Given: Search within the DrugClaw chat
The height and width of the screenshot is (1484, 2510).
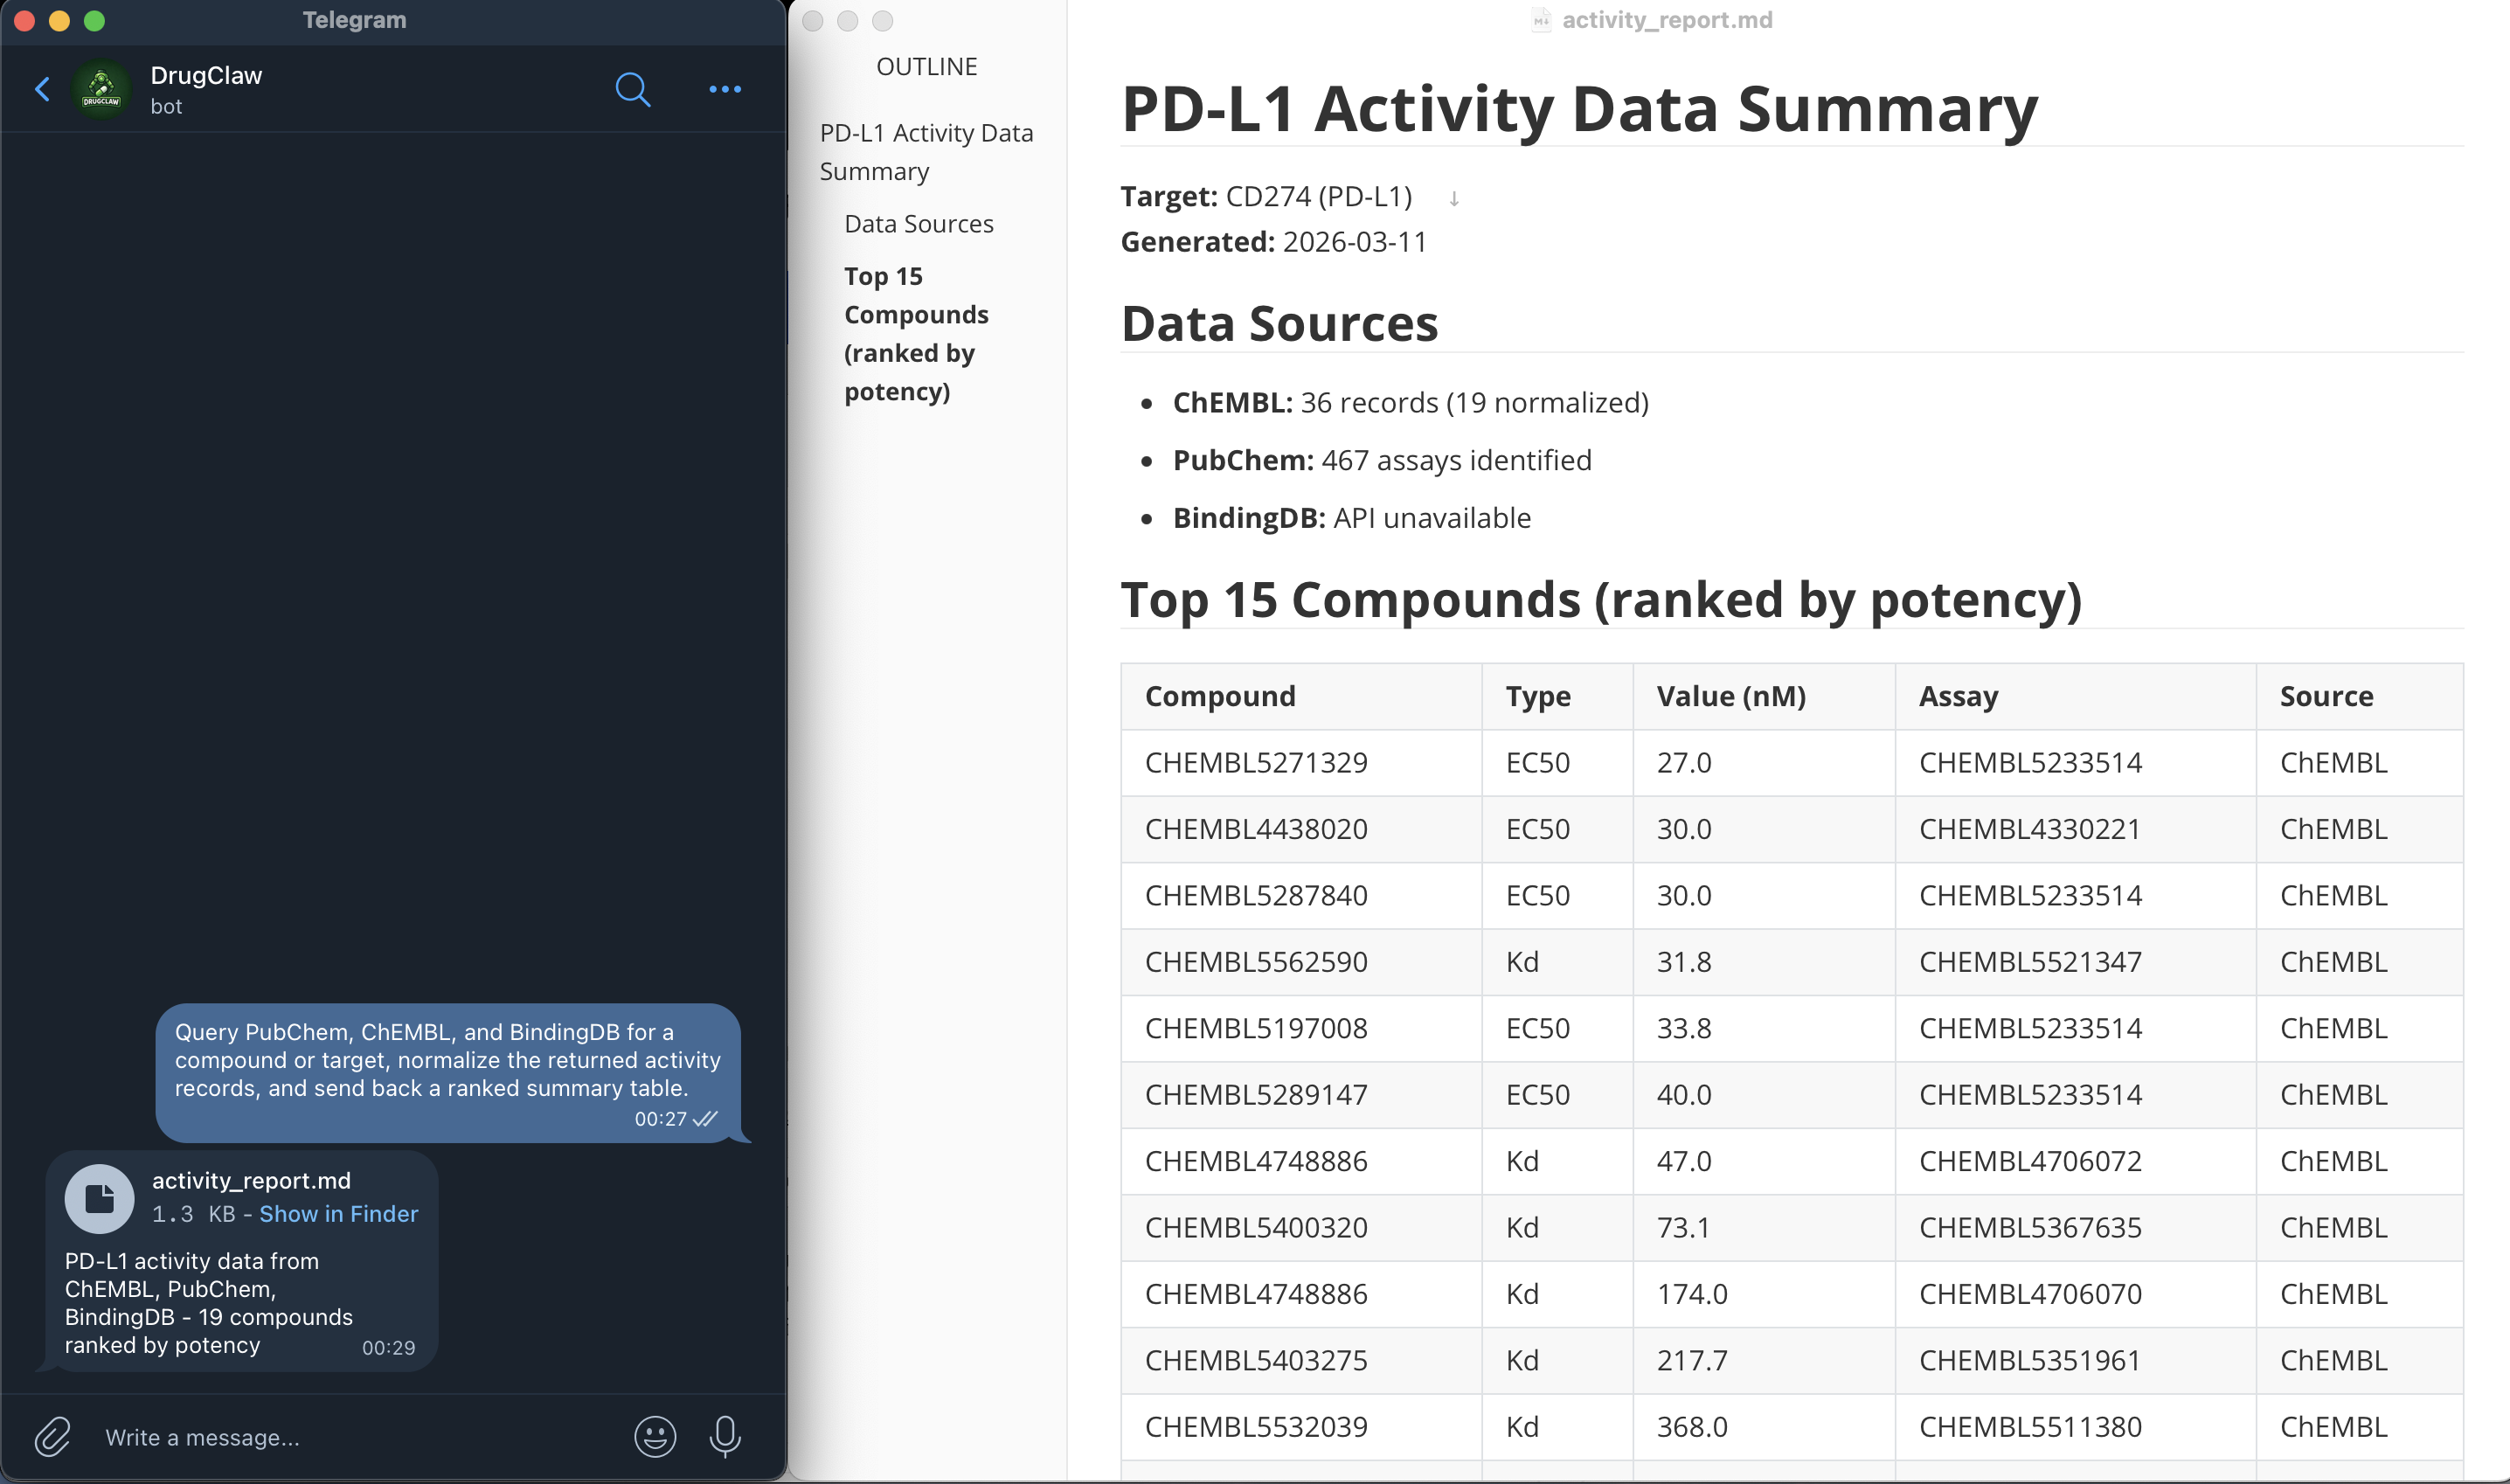Looking at the screenshot, I should coord(632,89).
